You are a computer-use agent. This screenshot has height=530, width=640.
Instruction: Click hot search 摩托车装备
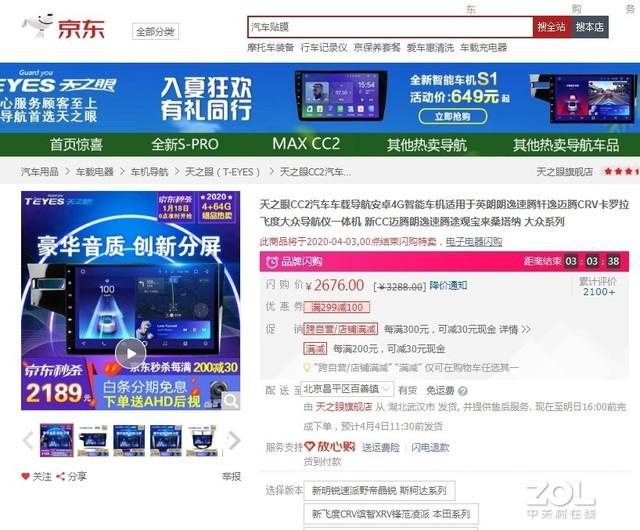pyautogui.click(x=270, y=48)
